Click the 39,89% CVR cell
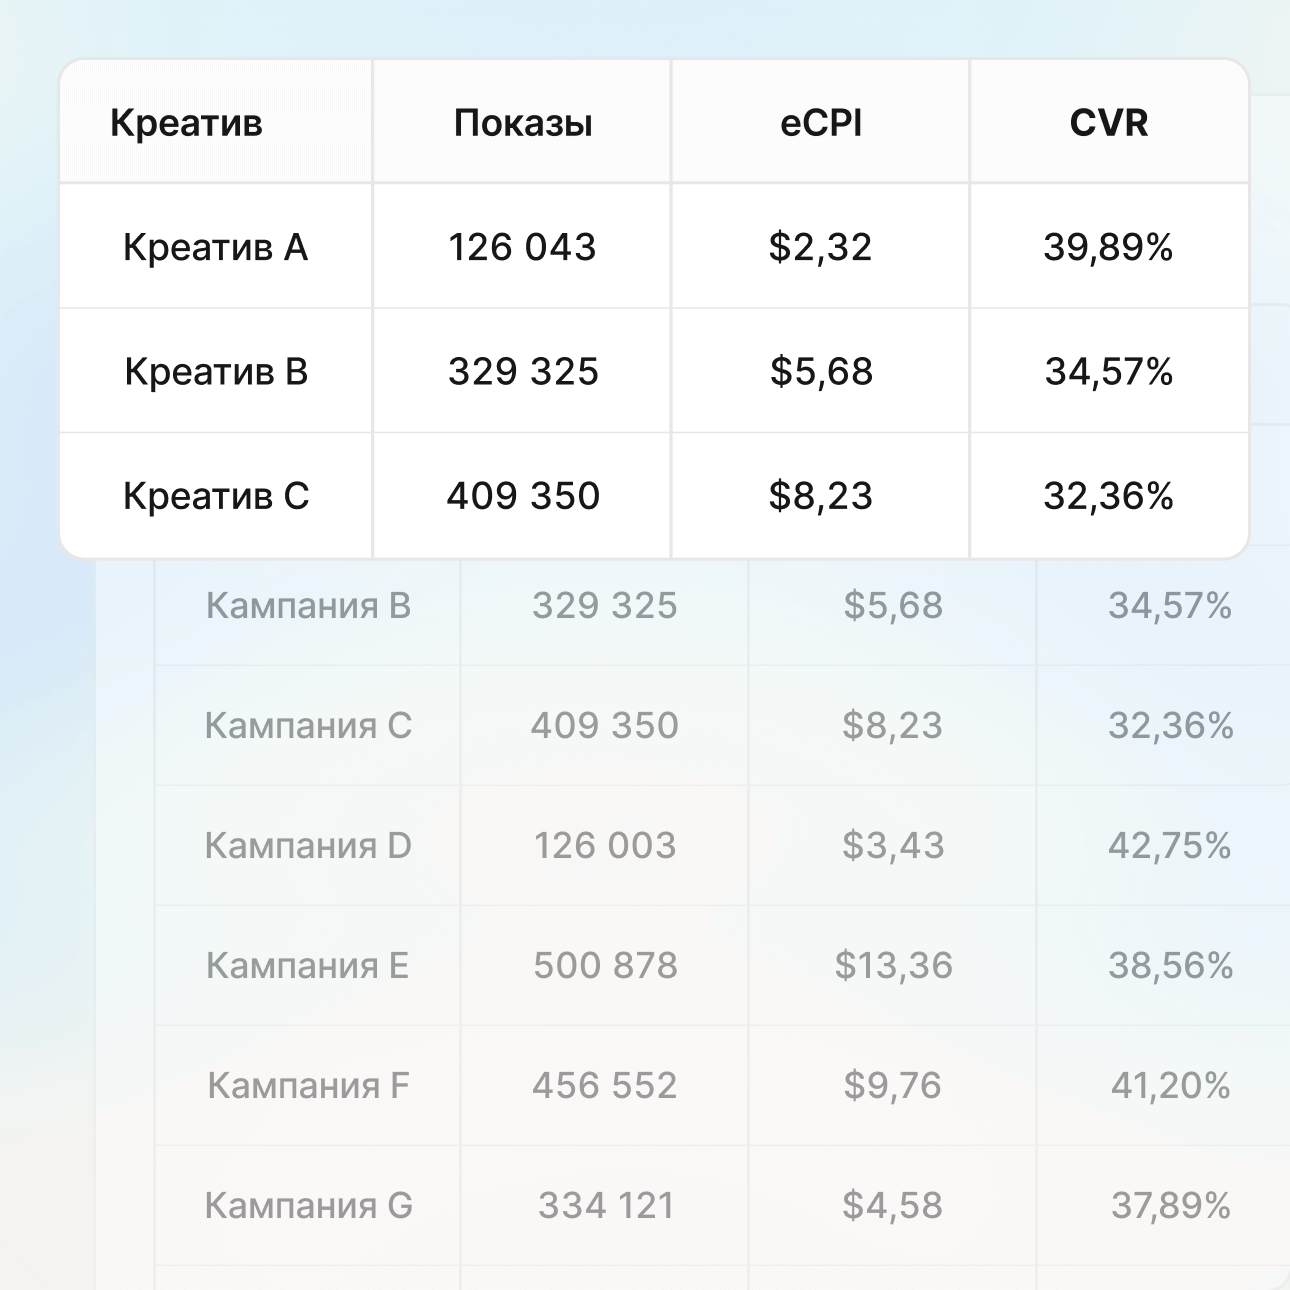 (x=1108, y=247)
